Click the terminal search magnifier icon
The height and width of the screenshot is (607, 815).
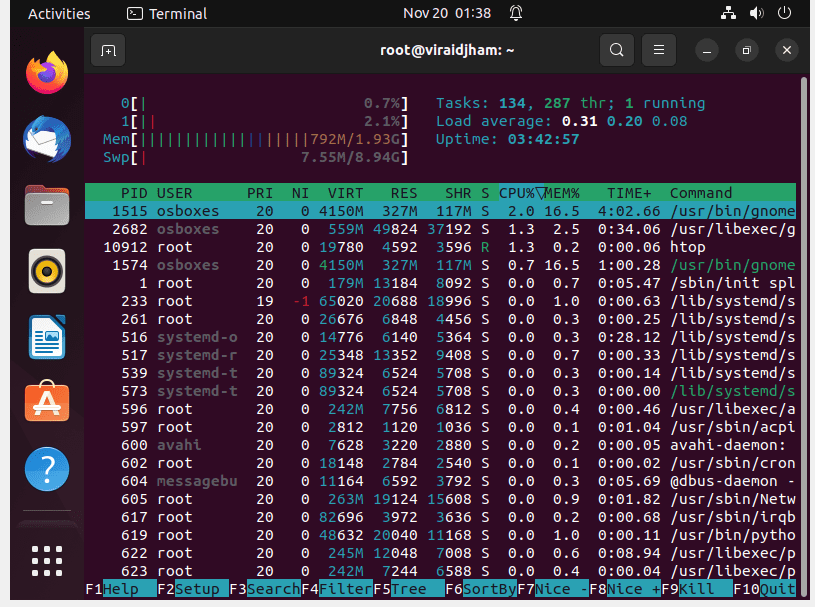pyautogui.click(x=616, y=50)
